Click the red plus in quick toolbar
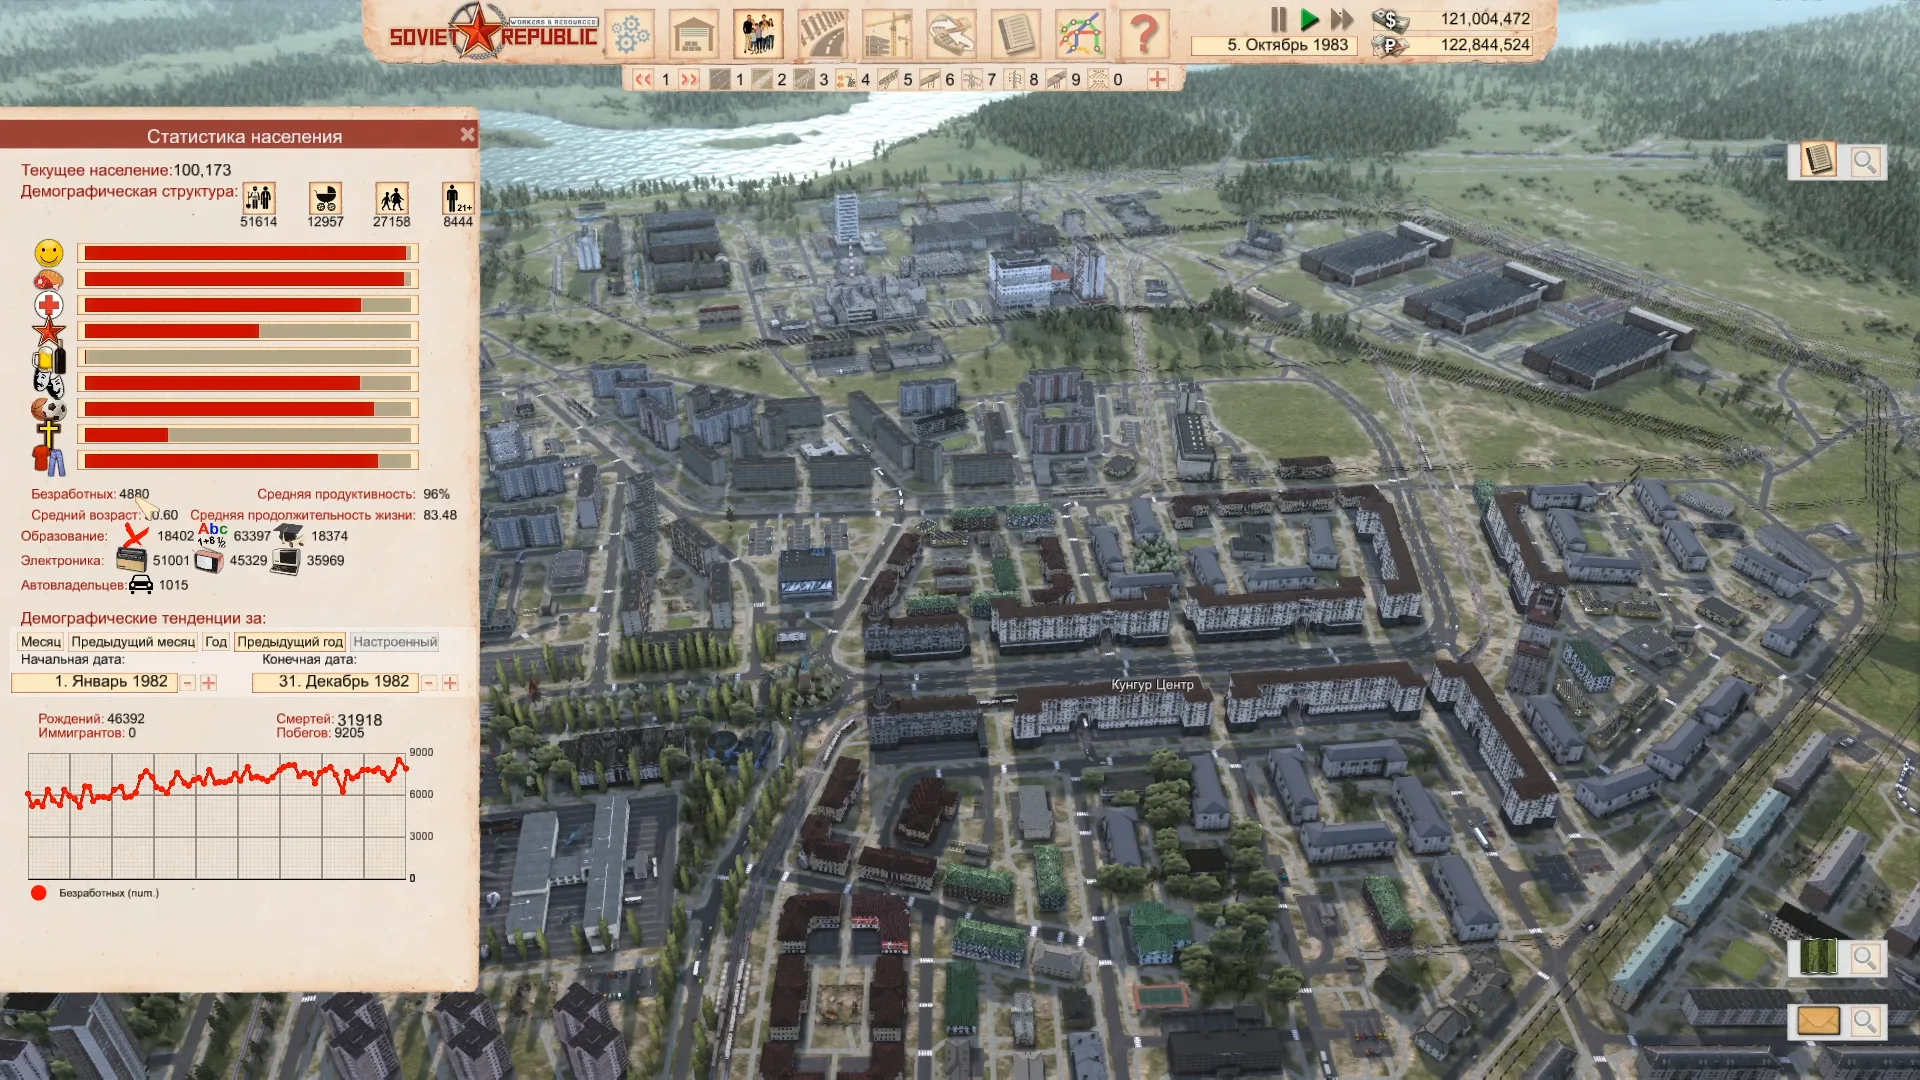The width and height of the screenshot is (1920, 1080). (1157, 79)
